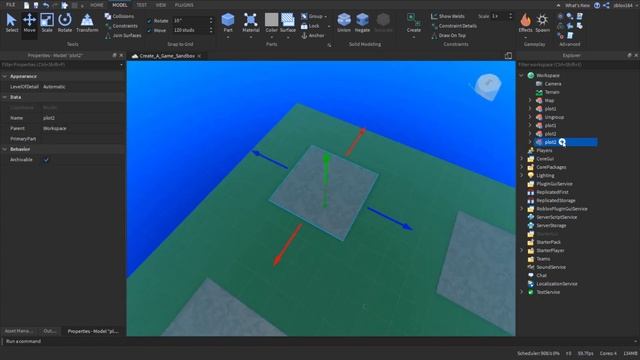This screenshot has width=640, height=360.
Task: Click the Filter workspace search field
Action: tap(578, 64)
